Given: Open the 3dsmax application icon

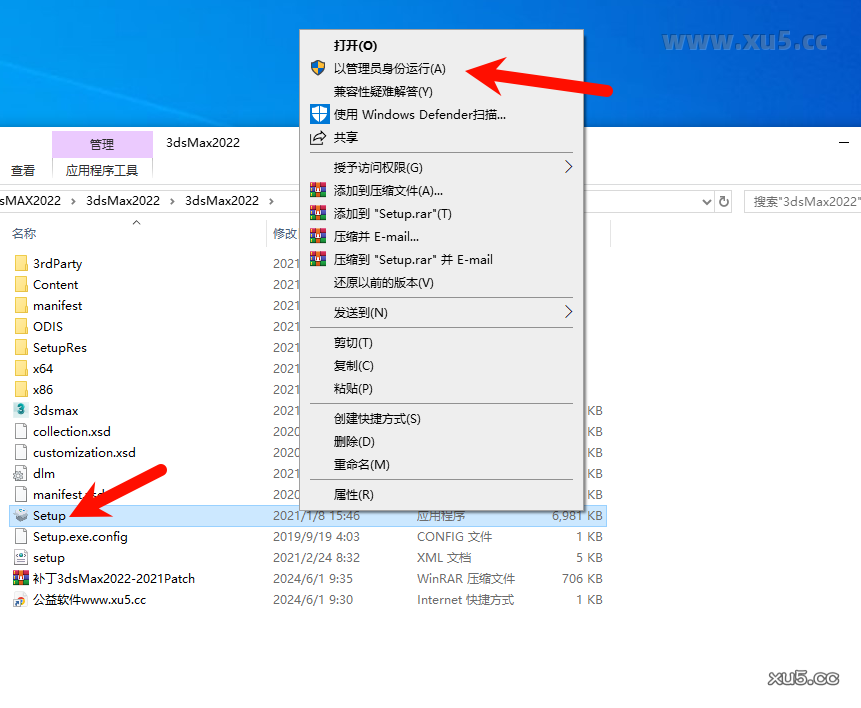Looking at the screenshot, I should (x=22, y=410).
